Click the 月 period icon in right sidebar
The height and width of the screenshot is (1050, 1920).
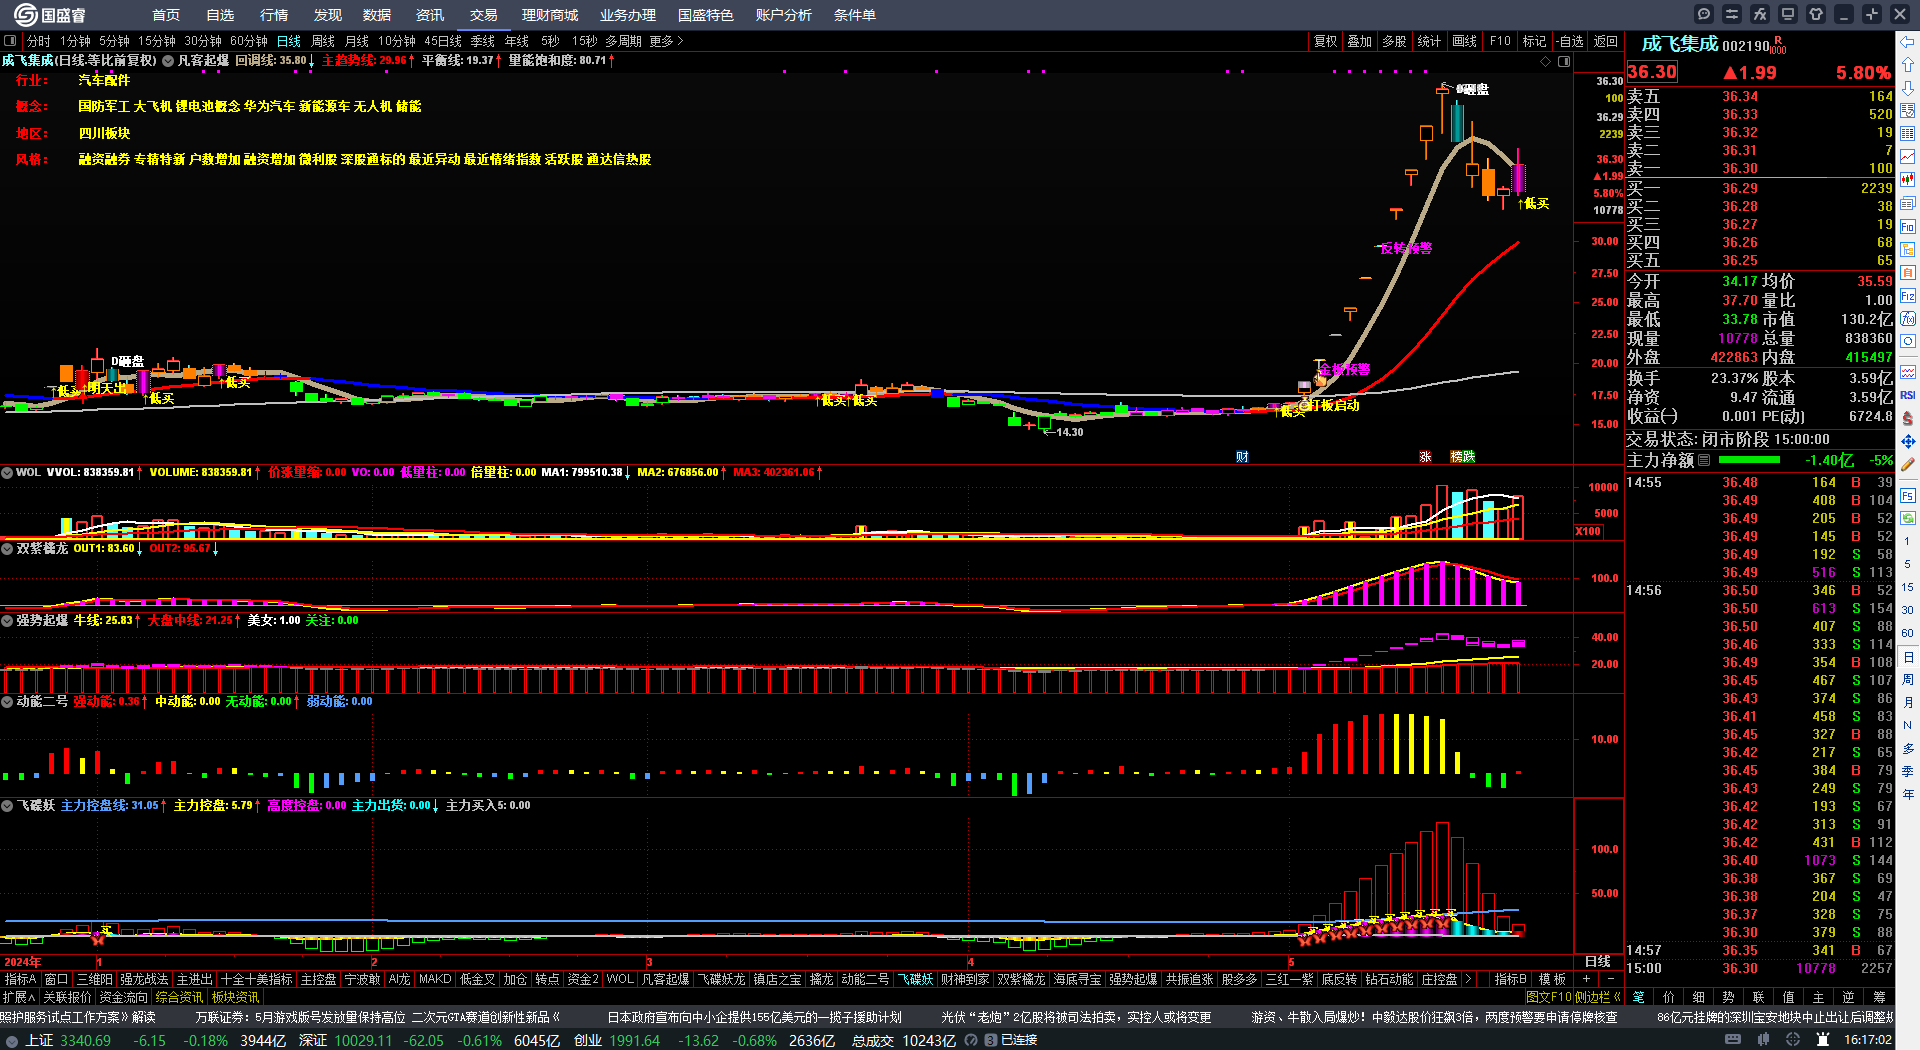[1908, 703]
